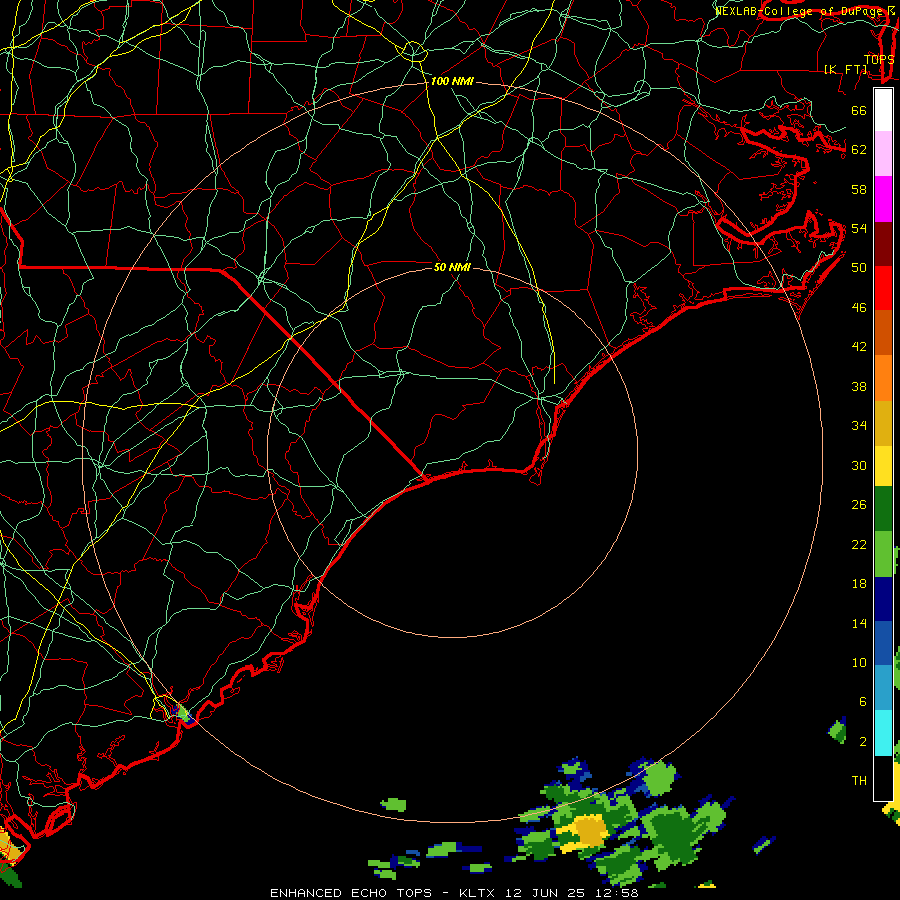Click legend value '34'
Image resolution: width=900 pixels, height=900 pixels.
coord(859,426)
